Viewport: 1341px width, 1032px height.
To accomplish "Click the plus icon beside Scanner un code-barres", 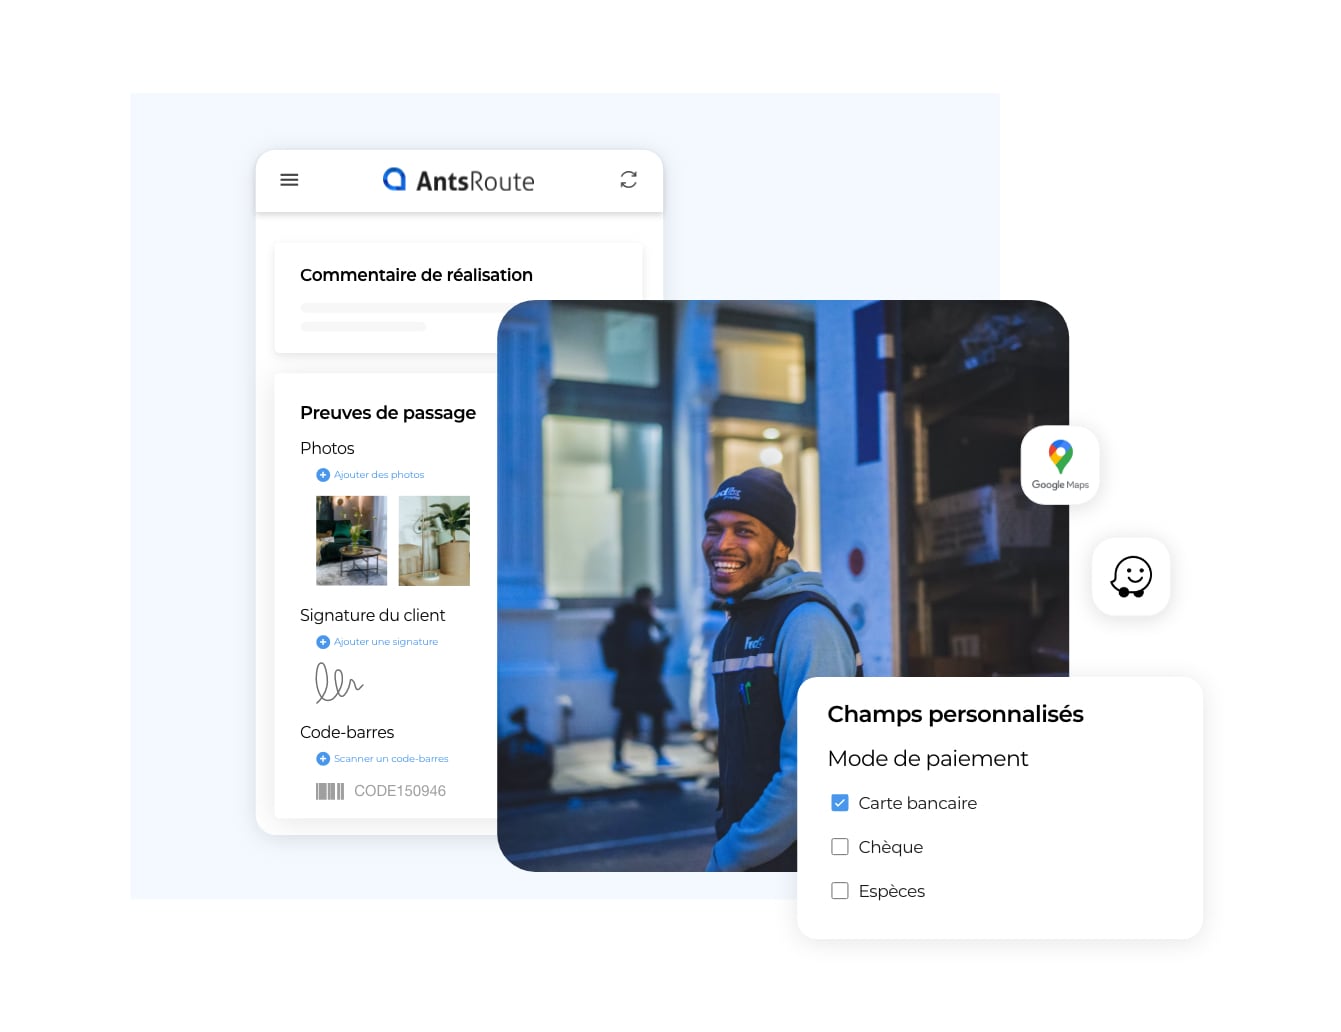I will [x=323, y=759].
